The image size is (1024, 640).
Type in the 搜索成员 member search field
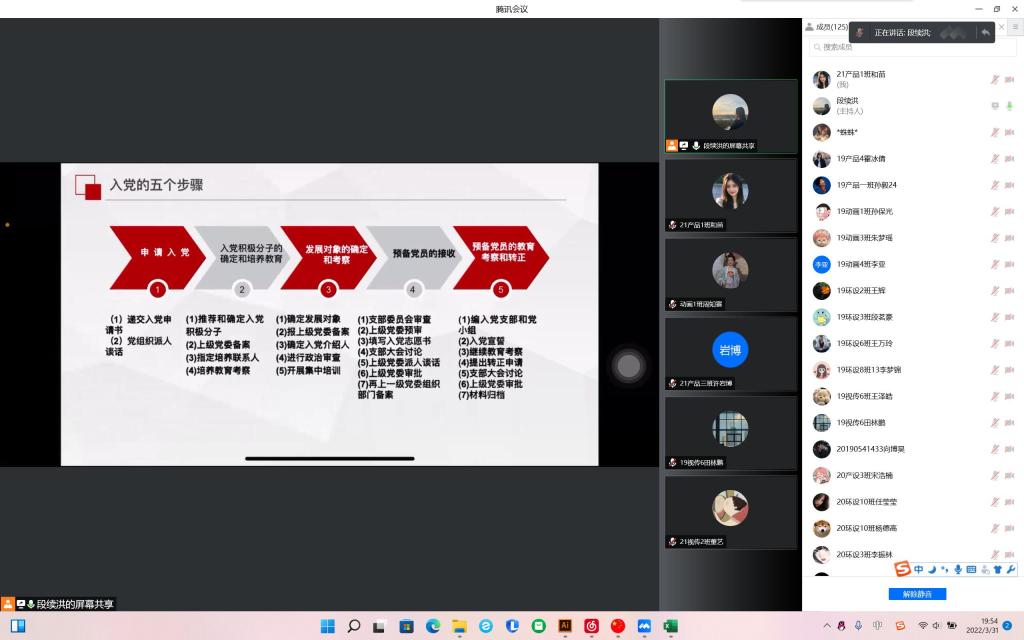click(x=912, y=47)
